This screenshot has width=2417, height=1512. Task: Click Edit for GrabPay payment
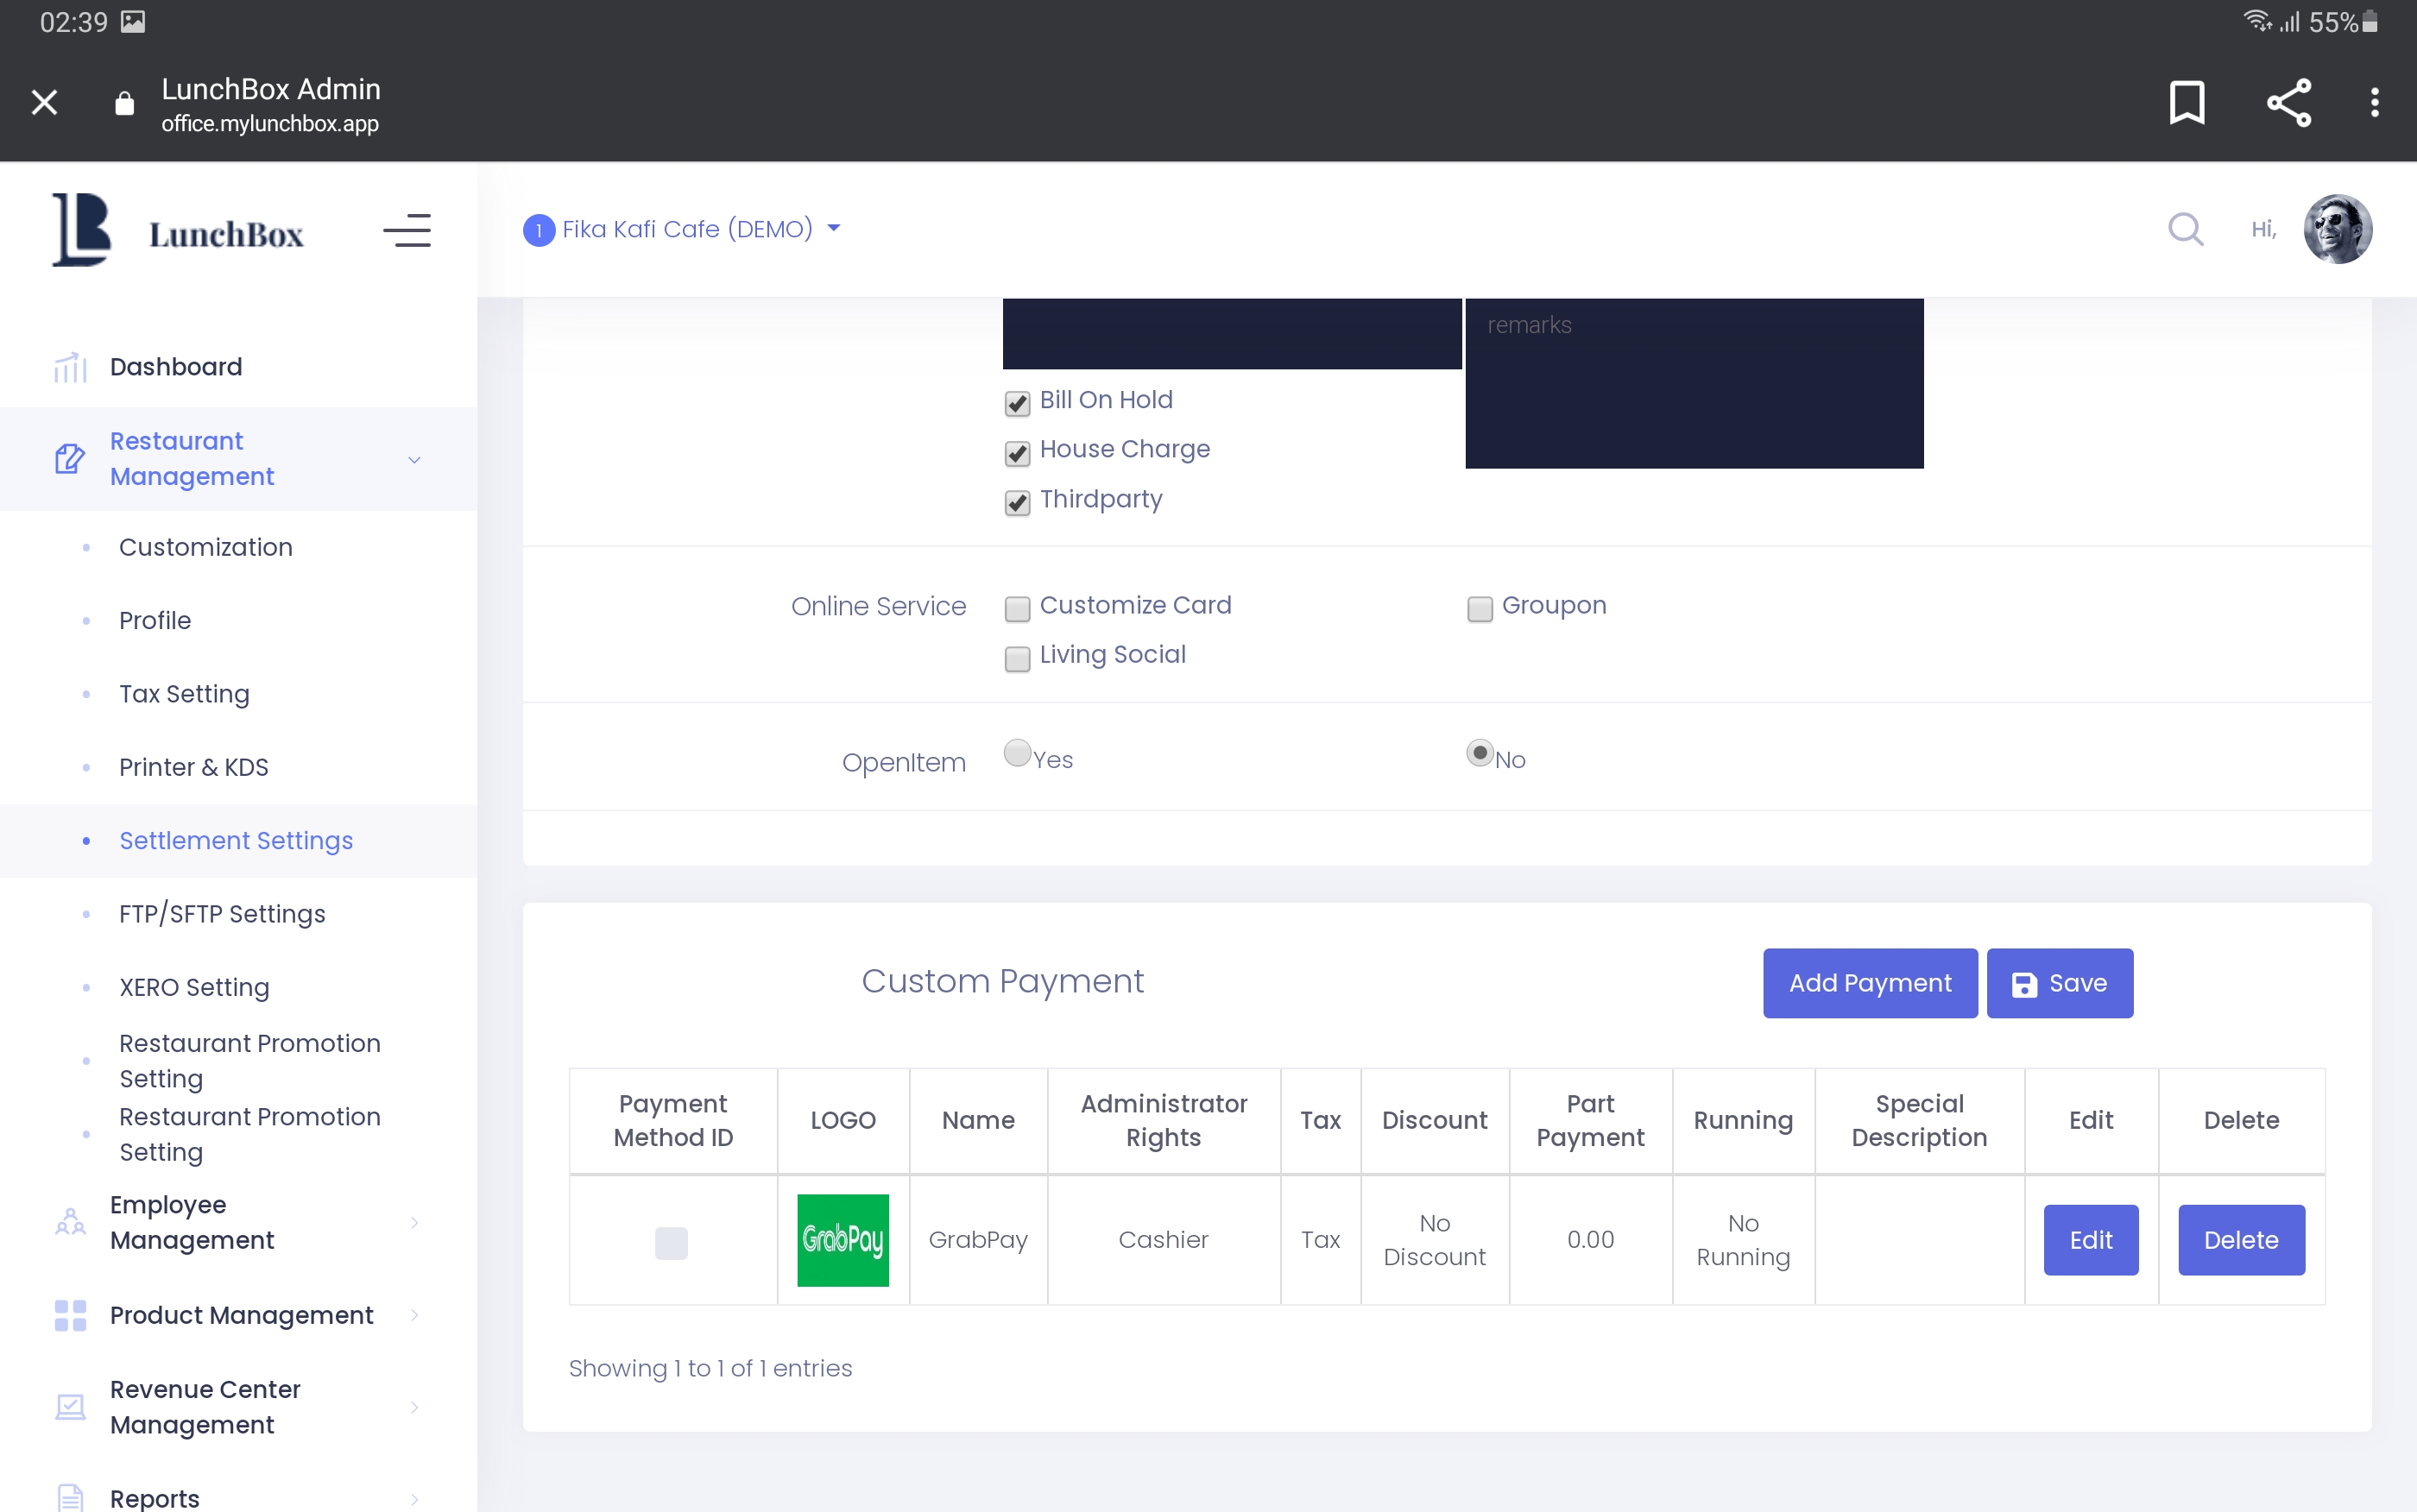coord(2090,1240)
